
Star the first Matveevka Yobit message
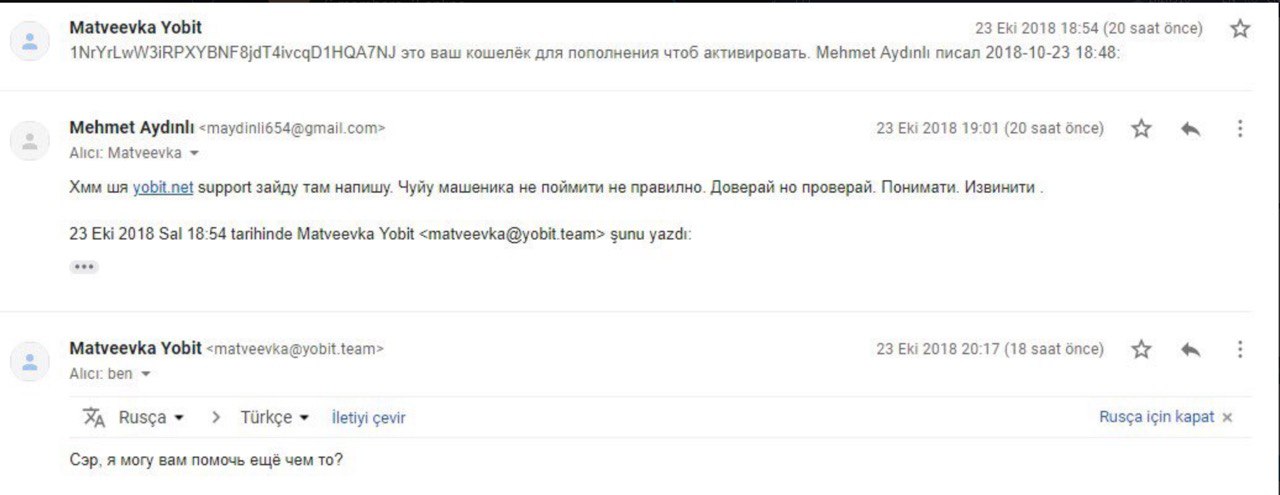(x=1240, y=29)
